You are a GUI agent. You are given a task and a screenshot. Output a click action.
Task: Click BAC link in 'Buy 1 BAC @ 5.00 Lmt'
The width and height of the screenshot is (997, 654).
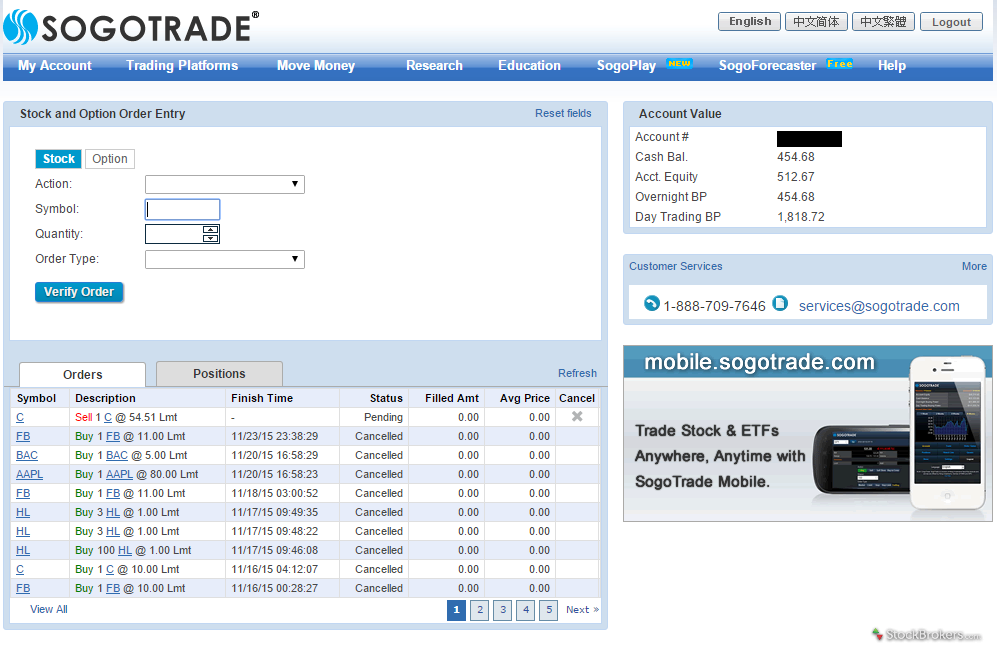point(117,455)
